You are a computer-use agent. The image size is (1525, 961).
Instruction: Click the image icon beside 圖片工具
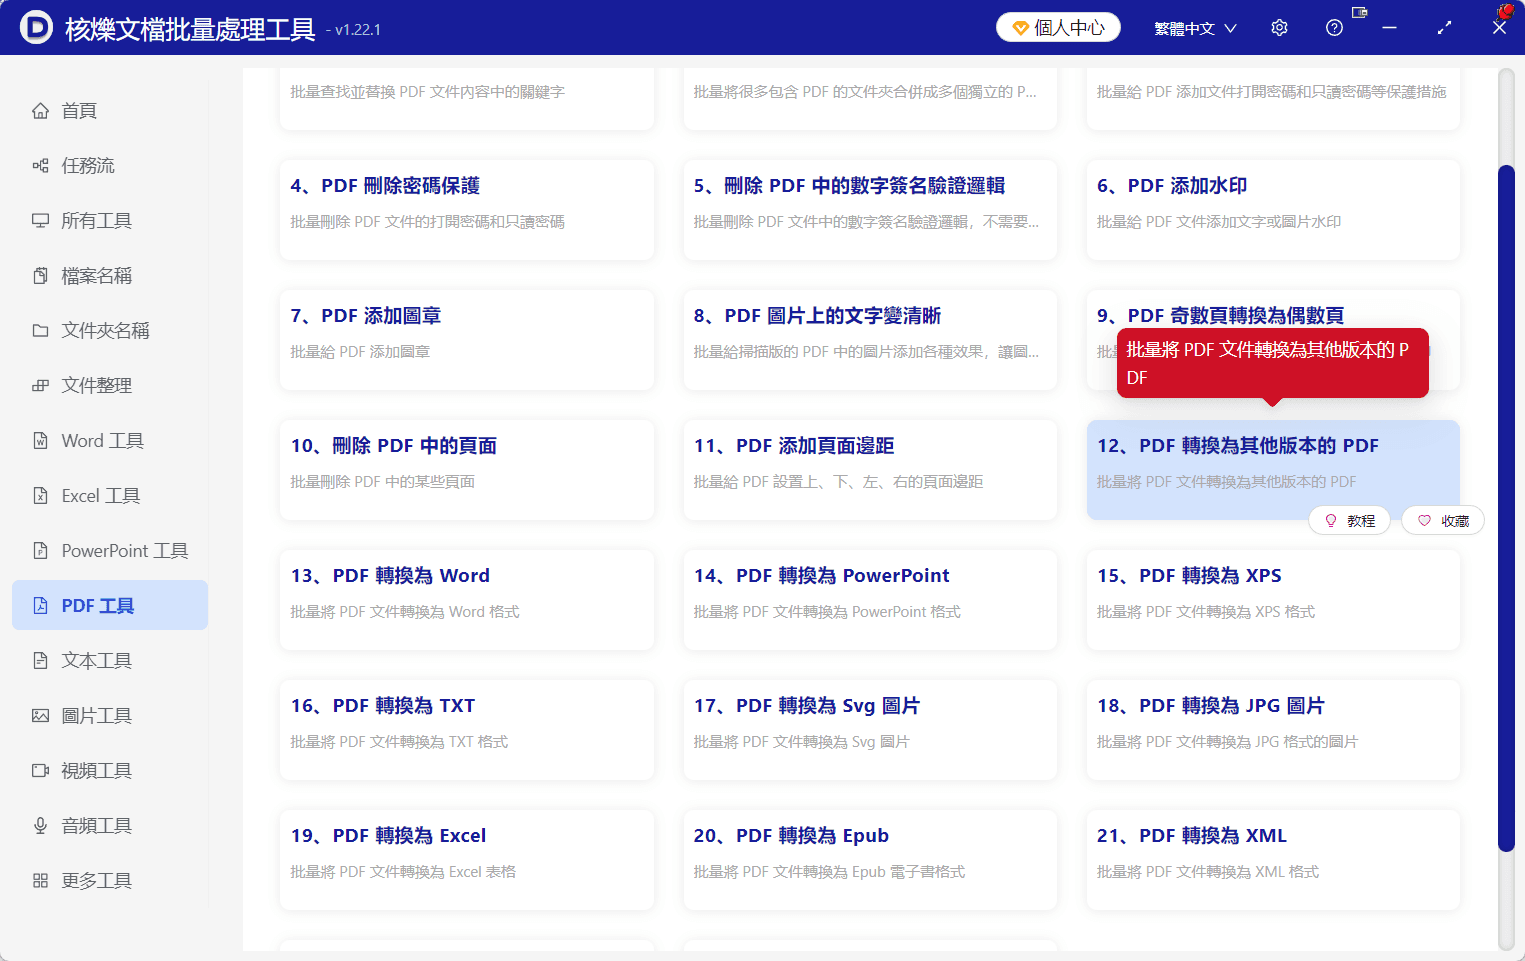pyautogui.click(x=40, y=716)
